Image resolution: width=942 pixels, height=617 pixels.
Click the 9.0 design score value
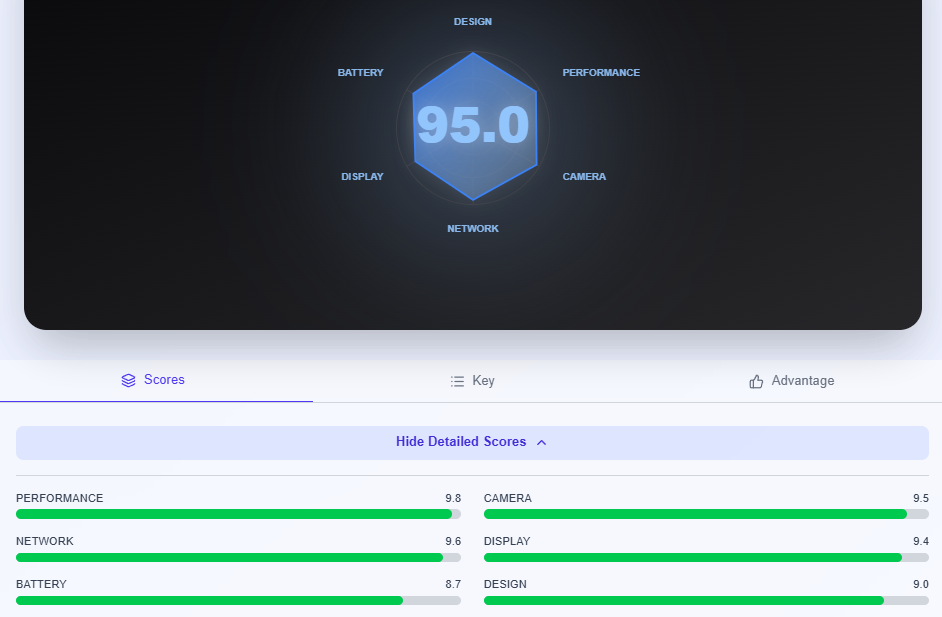[921, 585]
